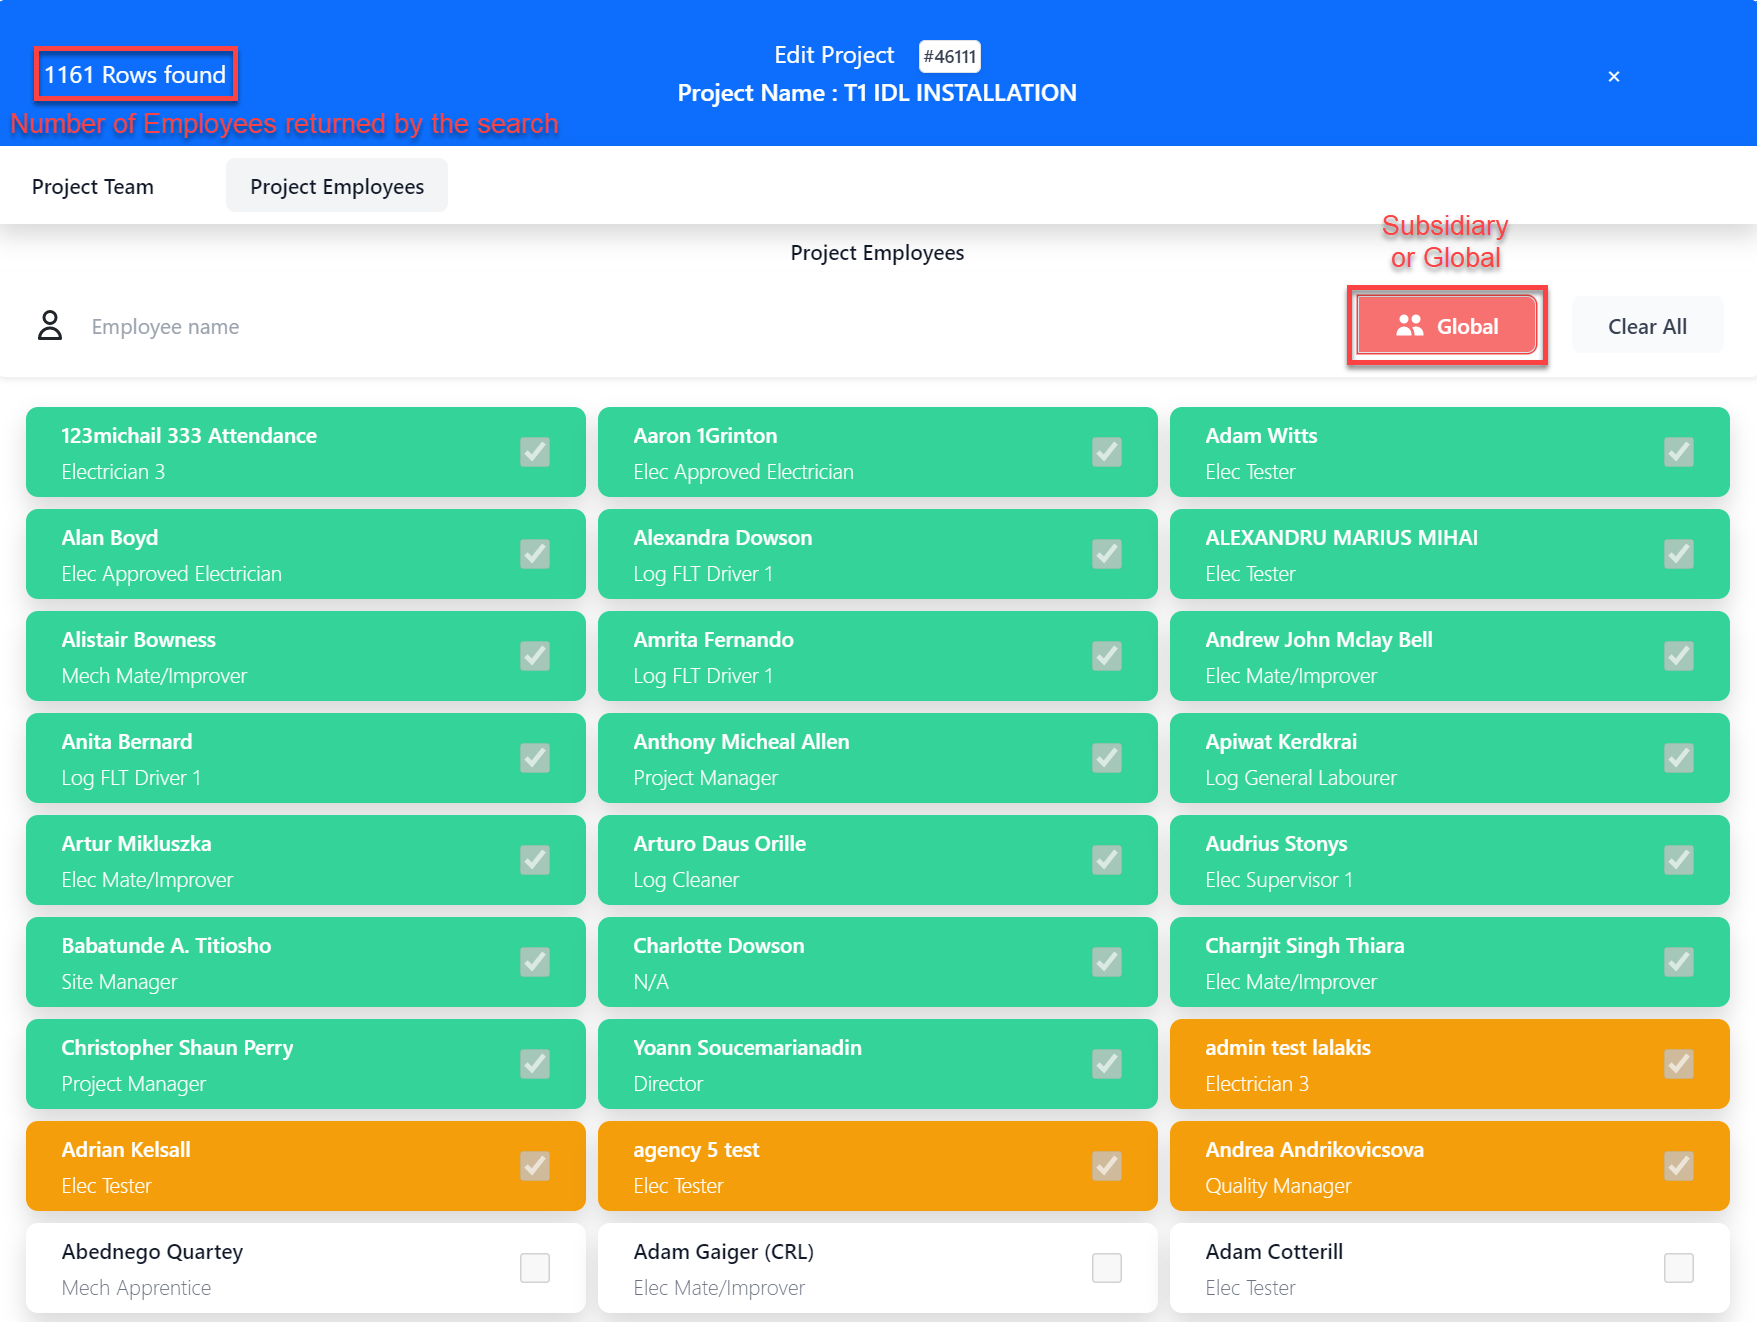The image size is (1757, 1322).
Task: Check the Abednego Quartey checkbox
Action: [x=535, y=1268]
